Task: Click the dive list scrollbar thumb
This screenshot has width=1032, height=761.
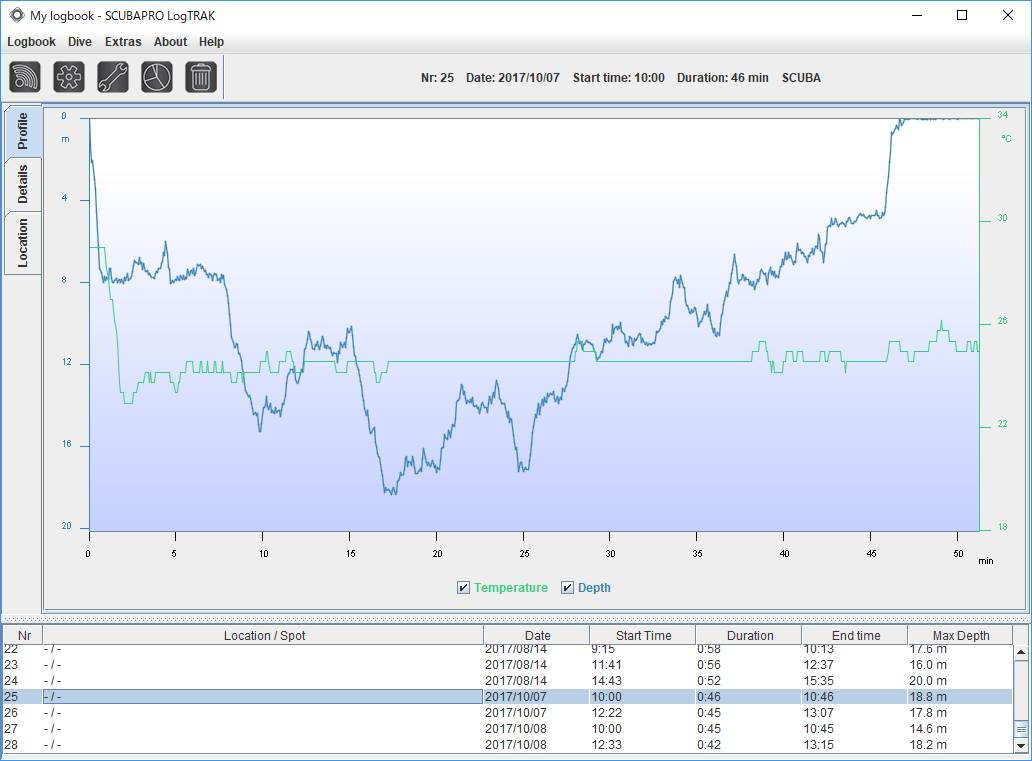Action: tap(1021, 729)
